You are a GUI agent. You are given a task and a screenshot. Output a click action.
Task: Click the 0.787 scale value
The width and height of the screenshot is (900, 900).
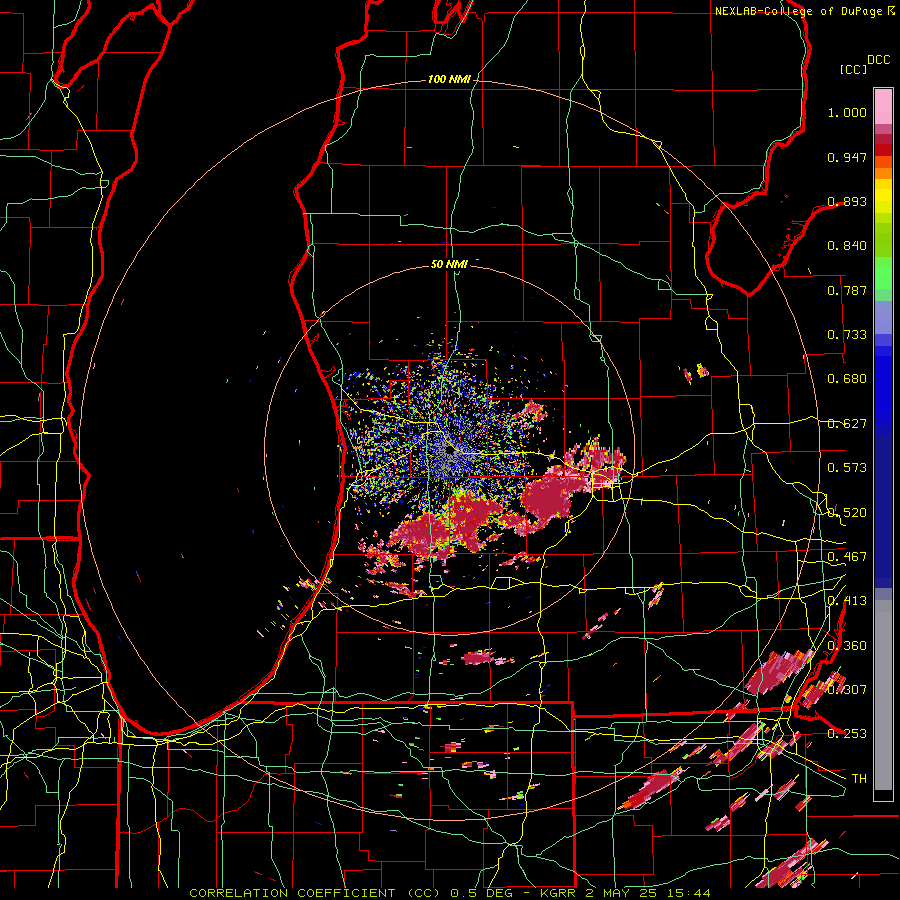pos(847,290)
